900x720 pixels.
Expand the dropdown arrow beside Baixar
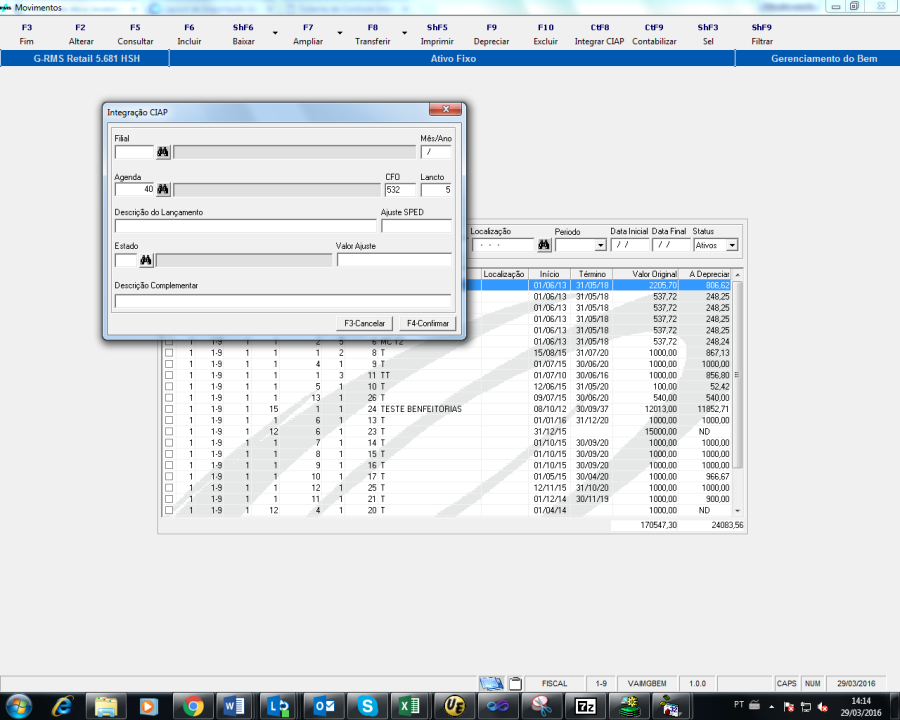click(275, 33)
